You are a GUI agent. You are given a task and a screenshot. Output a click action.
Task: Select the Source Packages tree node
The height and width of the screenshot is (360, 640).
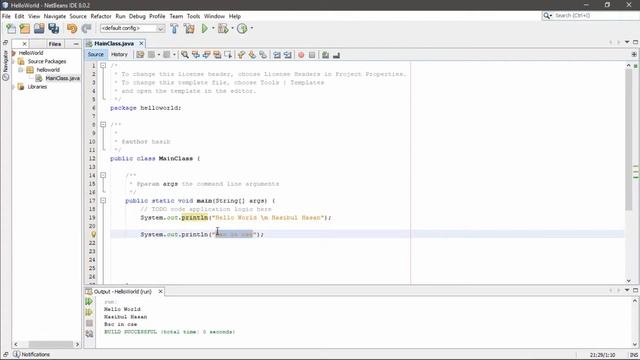click(x=47, y=61)
